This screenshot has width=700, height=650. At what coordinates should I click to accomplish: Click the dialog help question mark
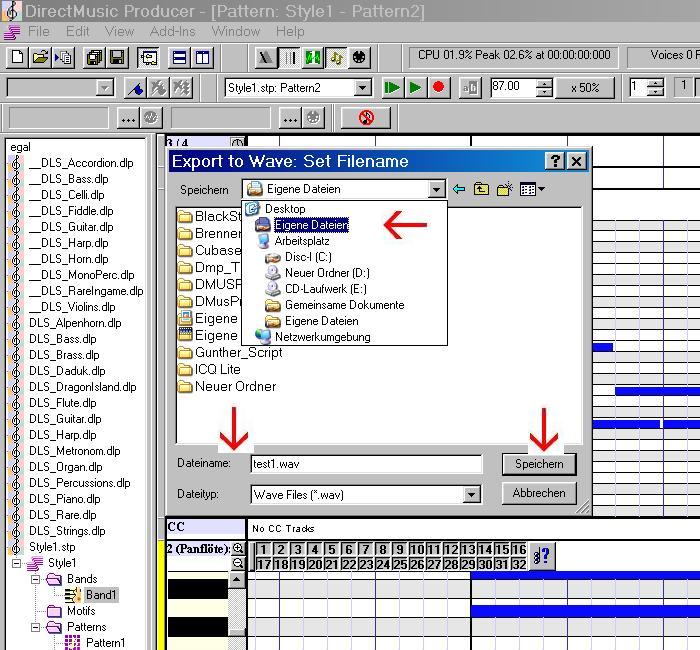tap(555, 161)
